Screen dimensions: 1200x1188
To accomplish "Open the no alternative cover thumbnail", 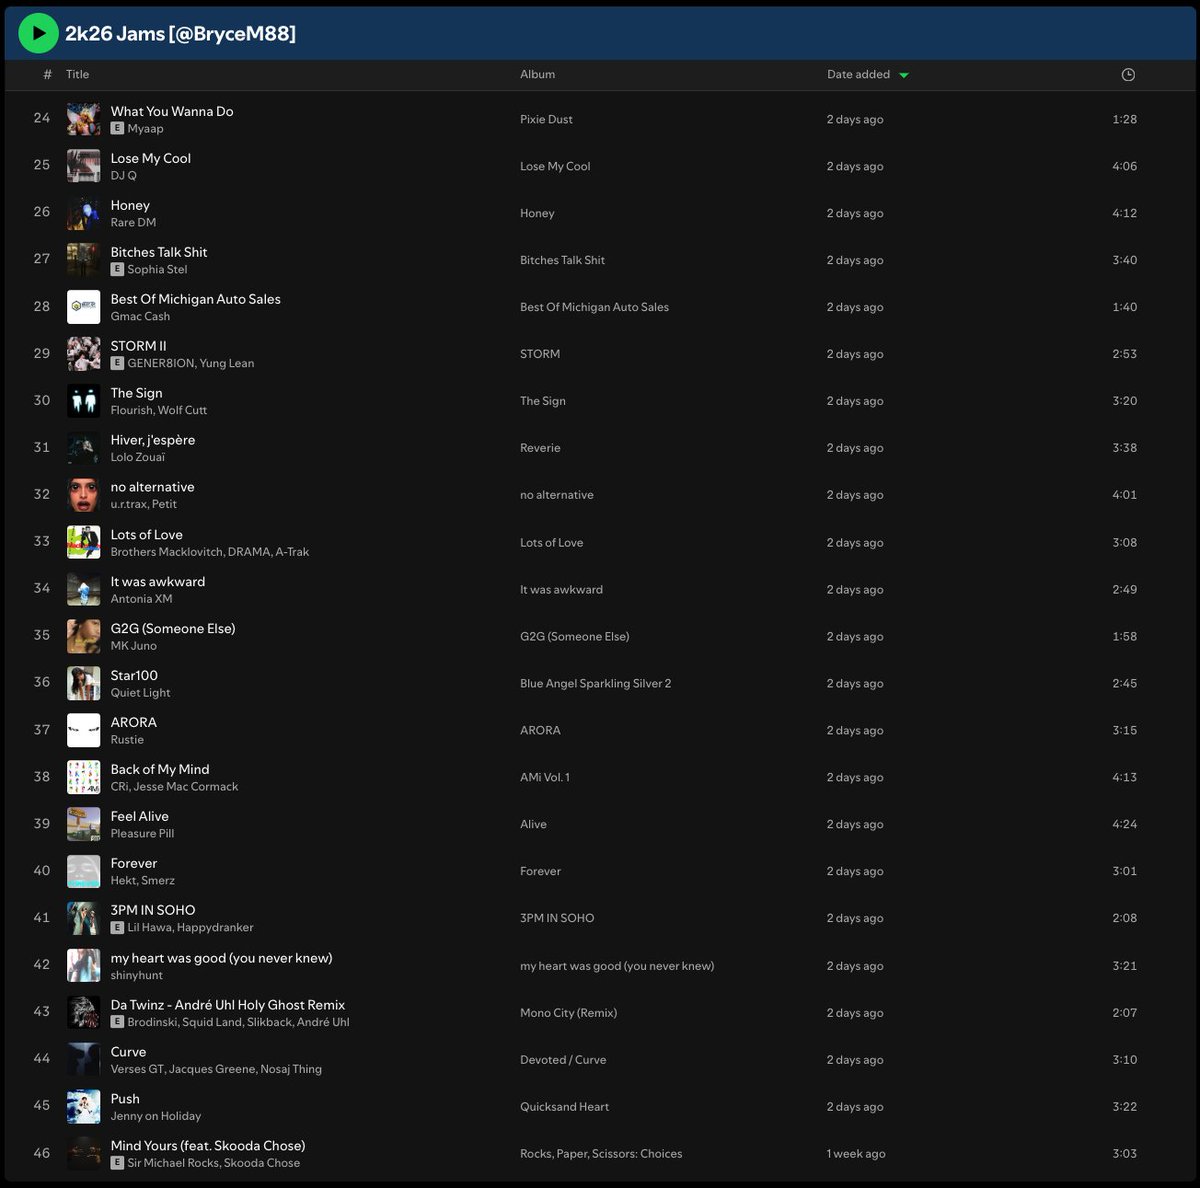I will [83, 495].
